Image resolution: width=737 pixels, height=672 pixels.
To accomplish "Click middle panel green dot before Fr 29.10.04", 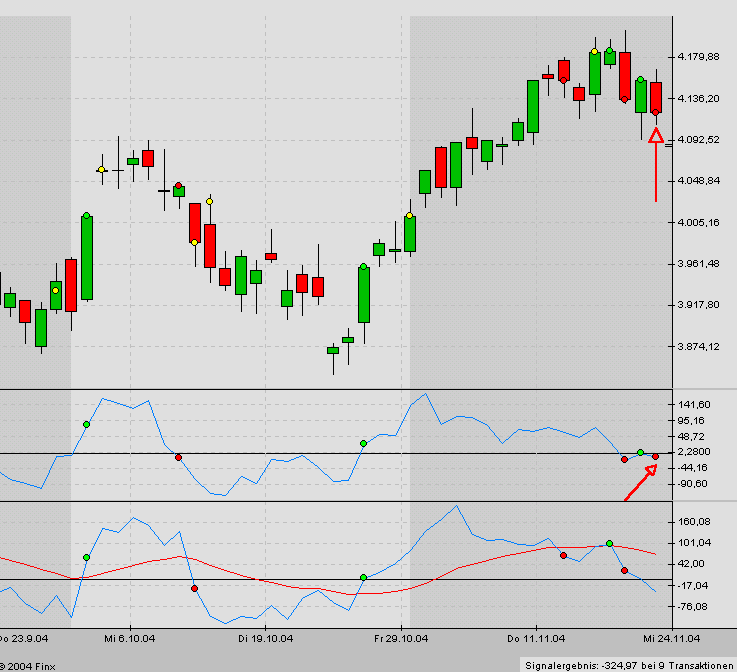I will point(363,443).
